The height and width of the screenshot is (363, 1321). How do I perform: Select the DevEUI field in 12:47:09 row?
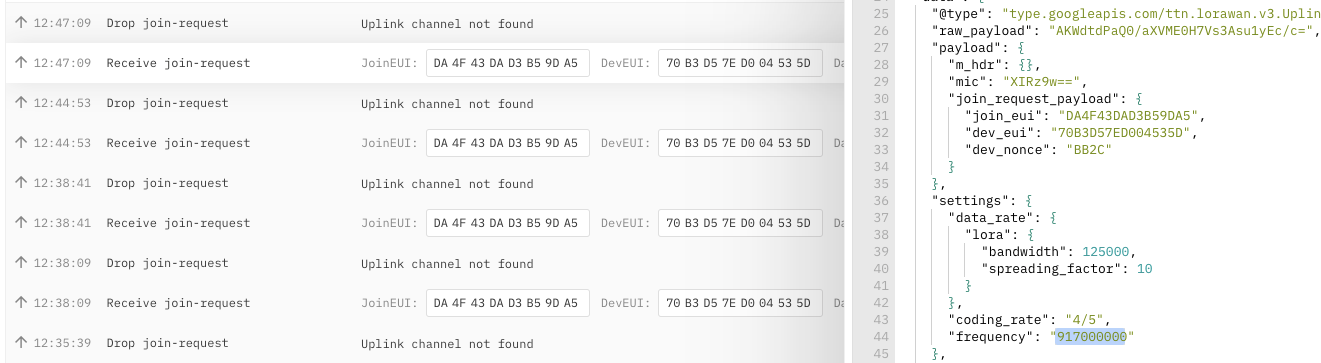[x=740, y=63]
